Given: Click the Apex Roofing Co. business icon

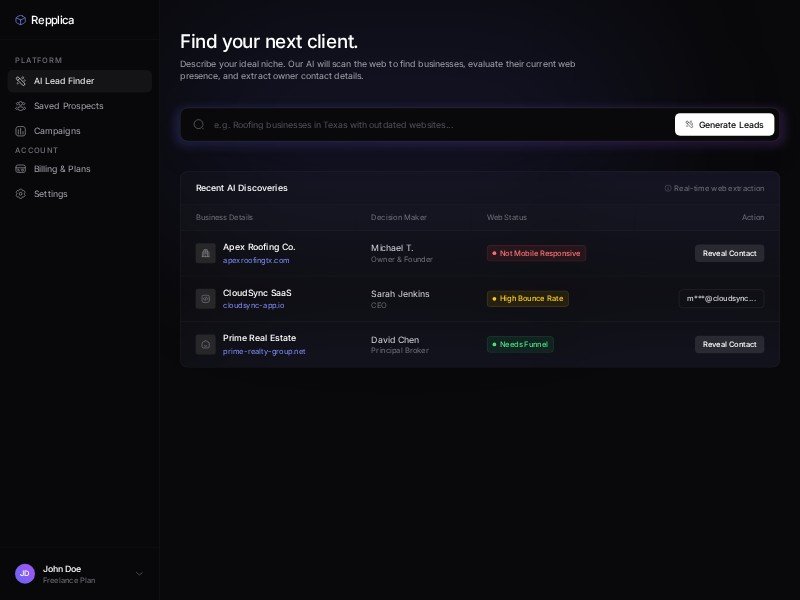Looking at the screenshot, I should [x=206, y=253].
